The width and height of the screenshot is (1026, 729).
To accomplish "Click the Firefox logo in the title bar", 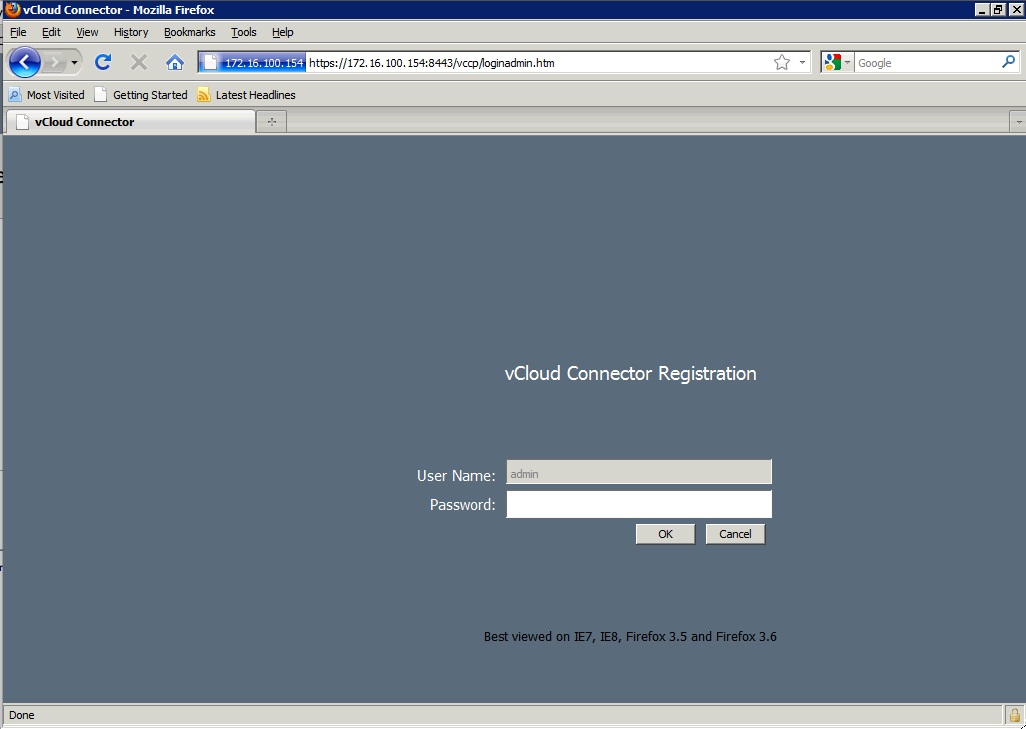I will point(12,9).
